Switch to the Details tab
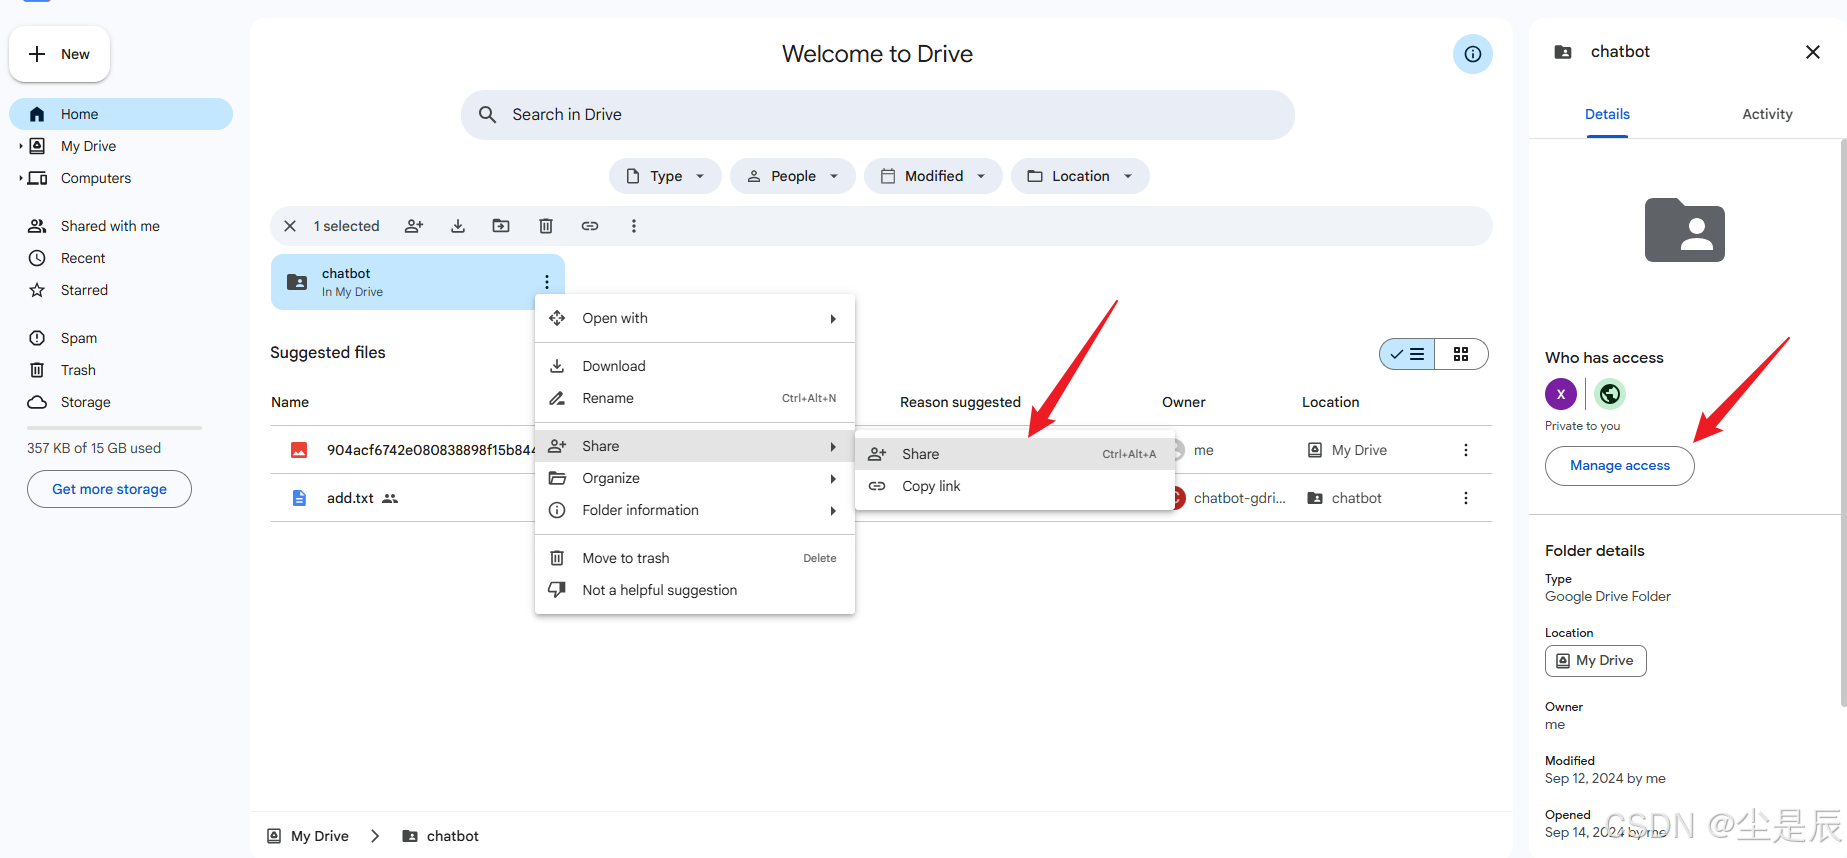1847x858 pixels. [1607, 114]
